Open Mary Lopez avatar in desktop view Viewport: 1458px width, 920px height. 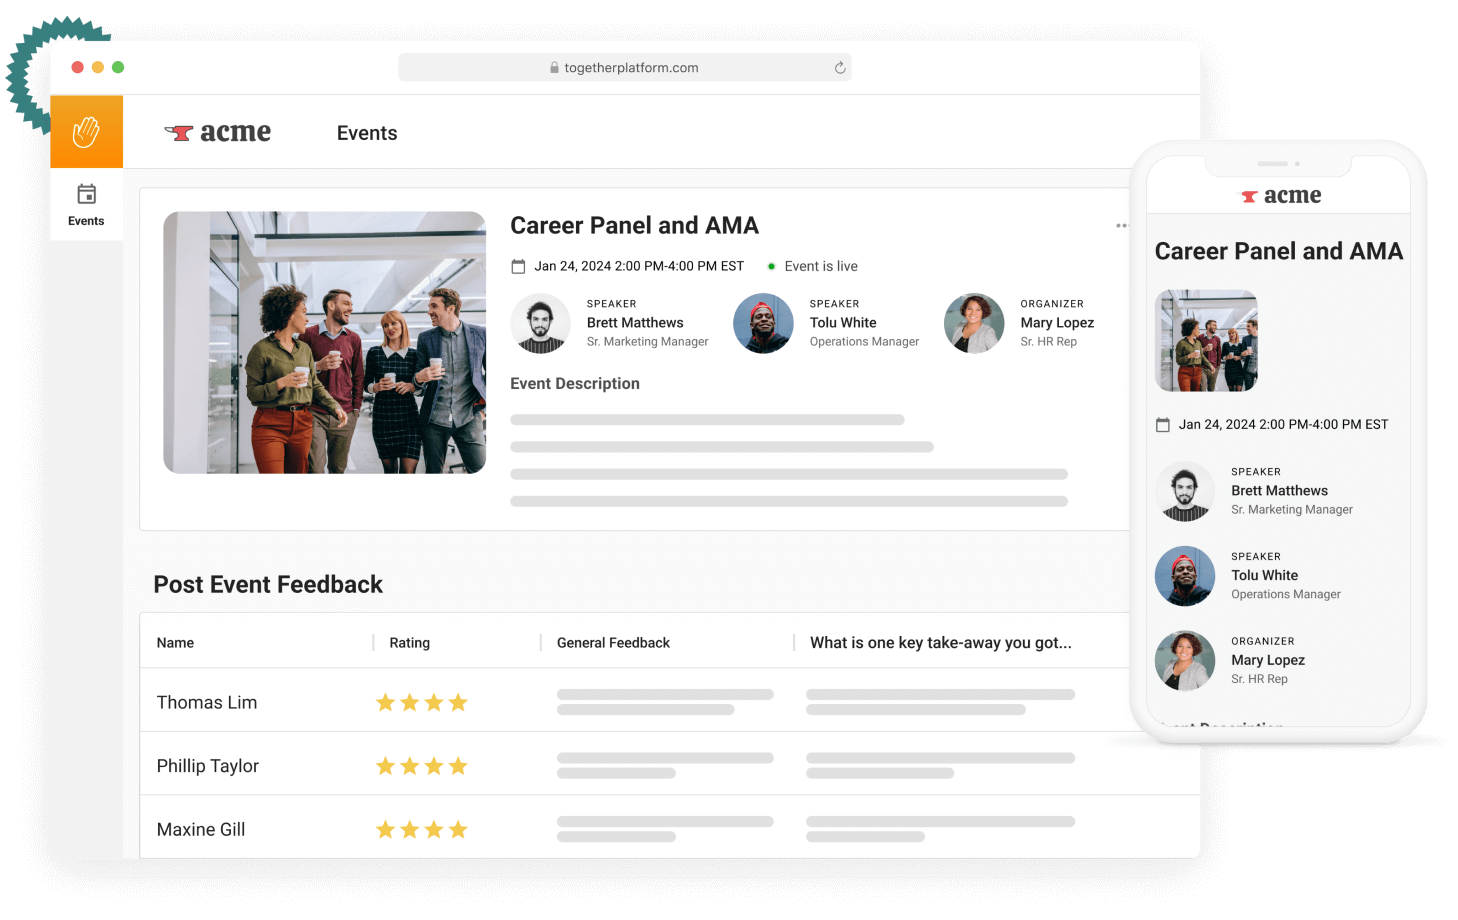coord(974,323)
